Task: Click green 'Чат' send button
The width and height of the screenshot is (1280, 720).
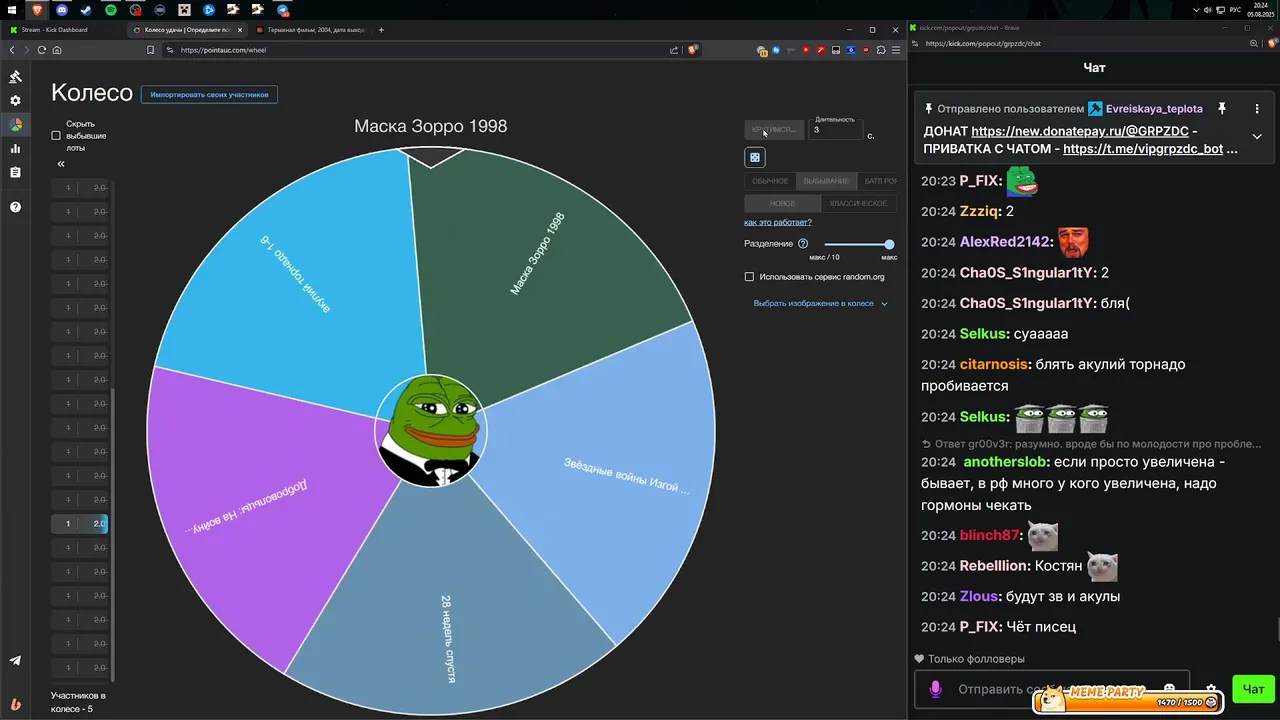Action: tap(1253, 688)
